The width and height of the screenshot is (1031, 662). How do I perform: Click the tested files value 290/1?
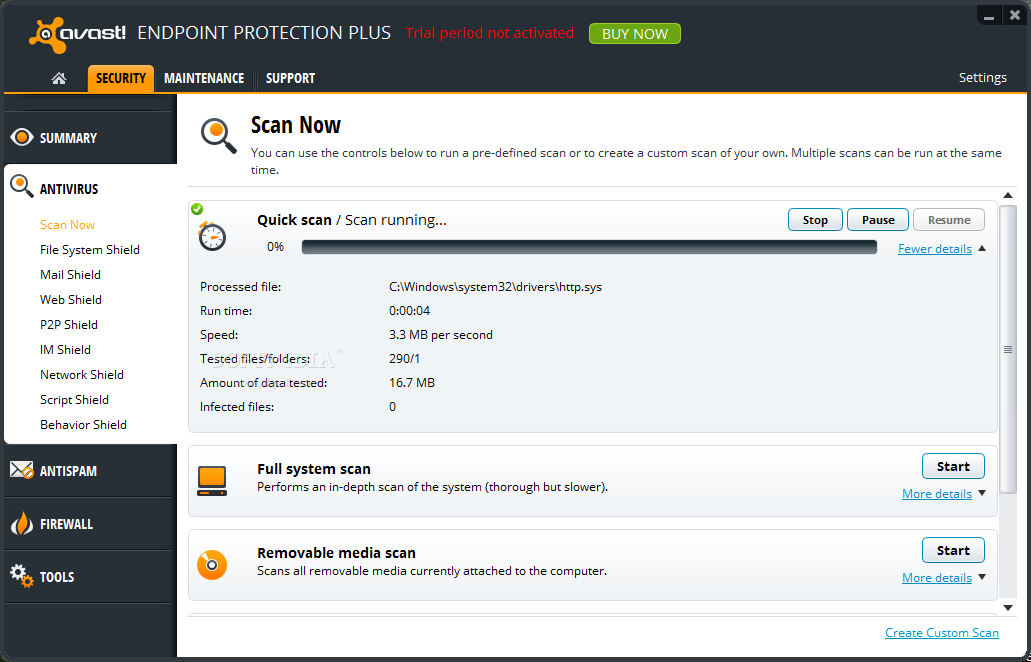pyautogui.click(x=404, y=358)
